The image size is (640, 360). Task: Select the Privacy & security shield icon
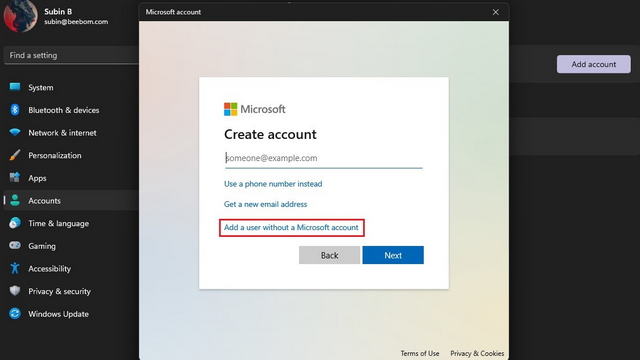(15, 291)
